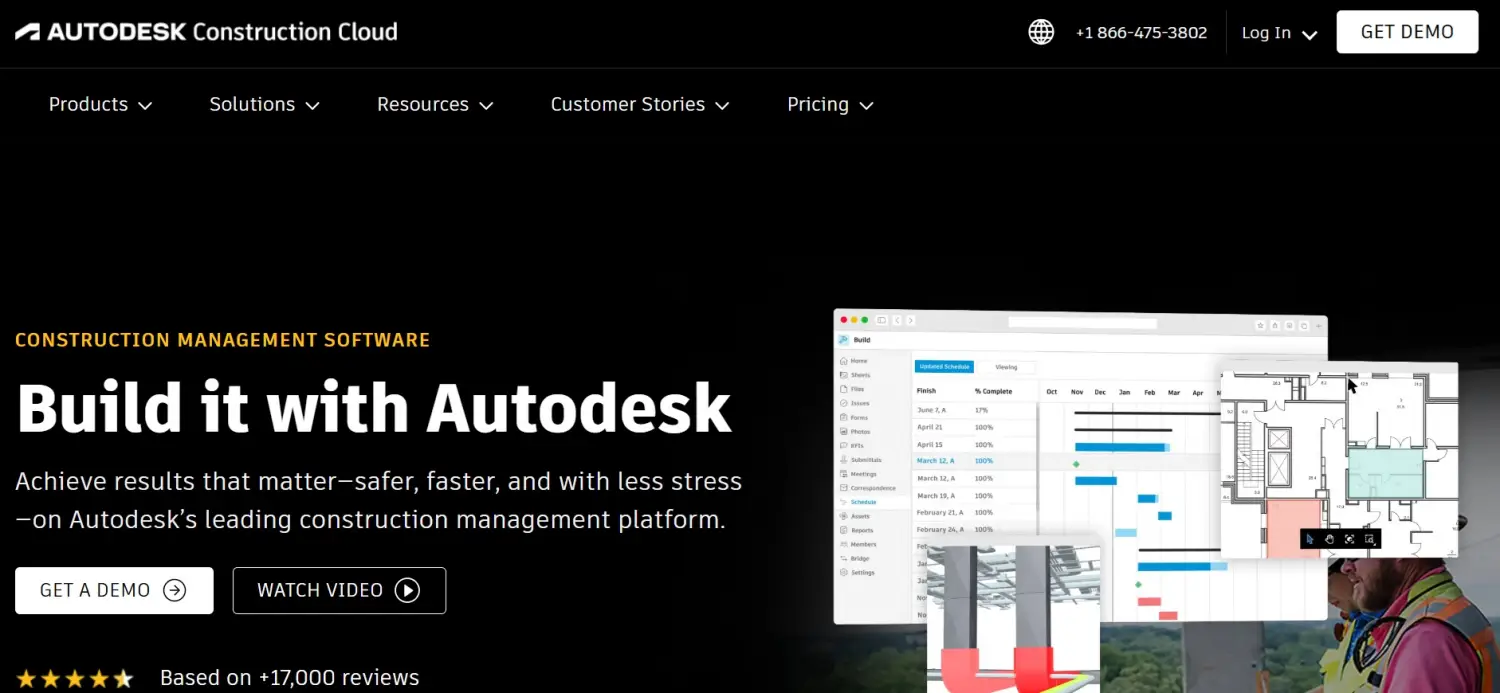Open the Products menu
1500x693 pixels.
(100, 104)
